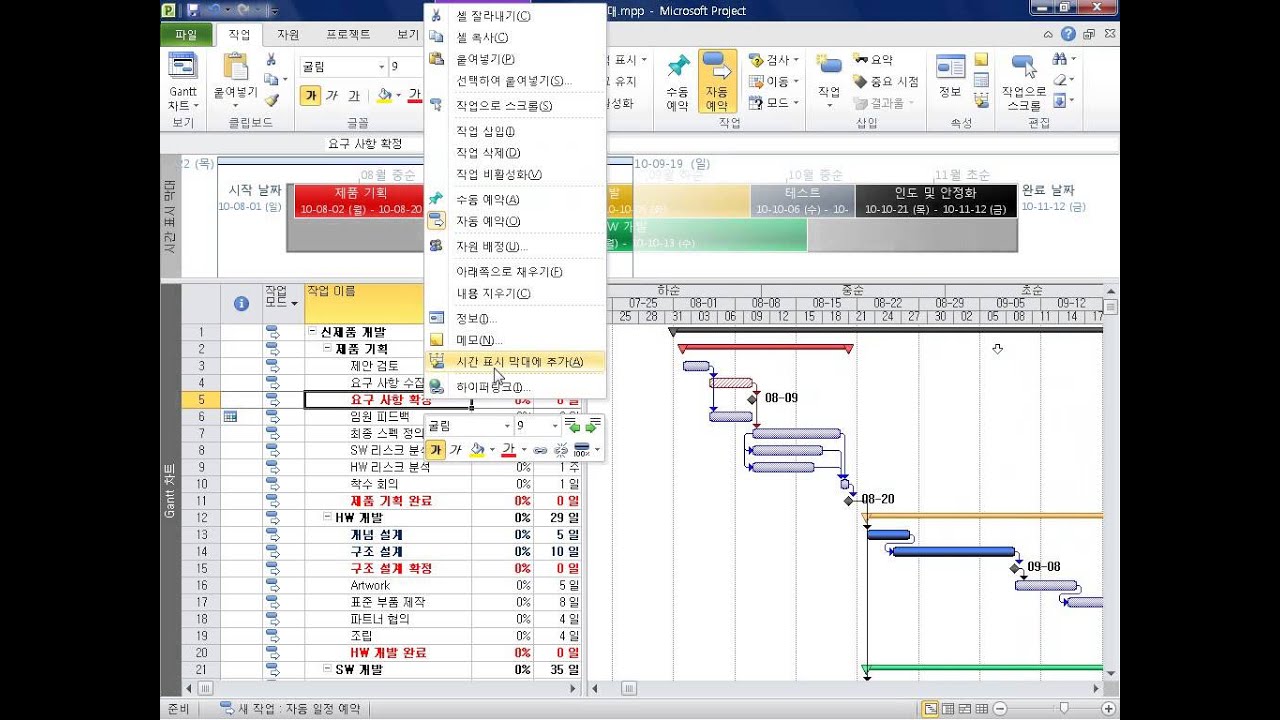Toggle italic 가 in the ribbon font group

coord(332,96)
